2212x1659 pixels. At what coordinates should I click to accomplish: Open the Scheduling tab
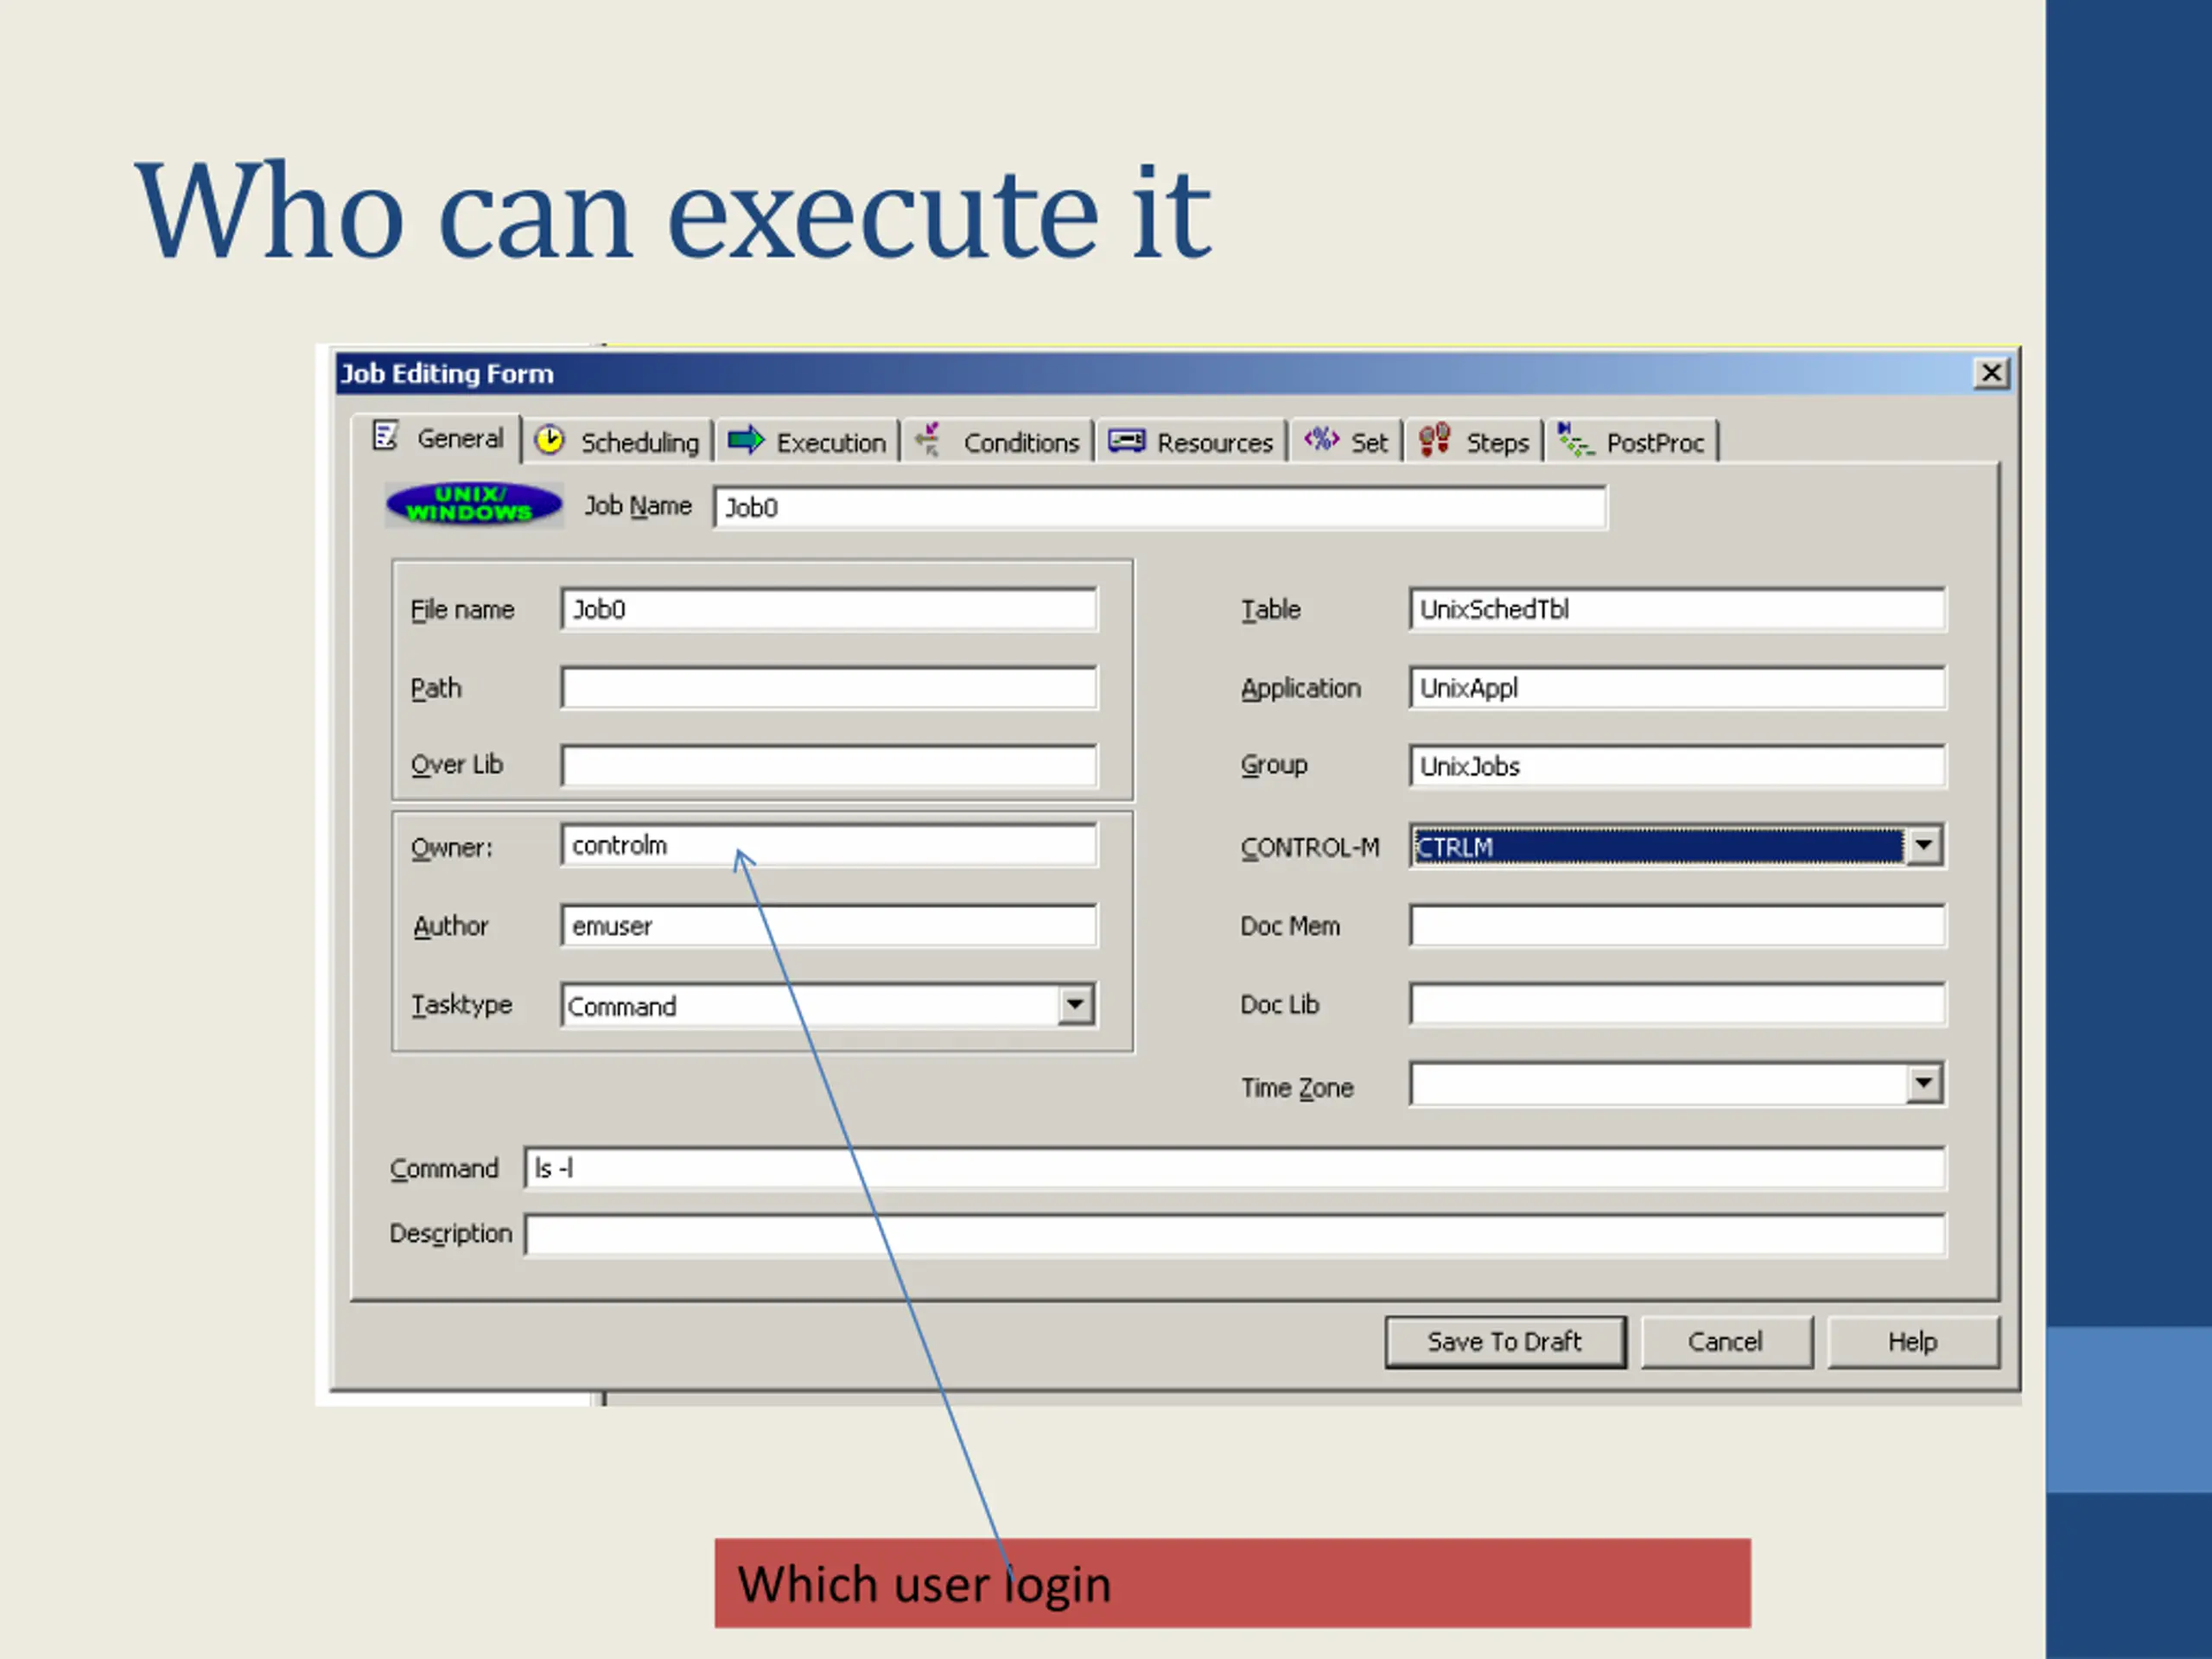(617, 441)
